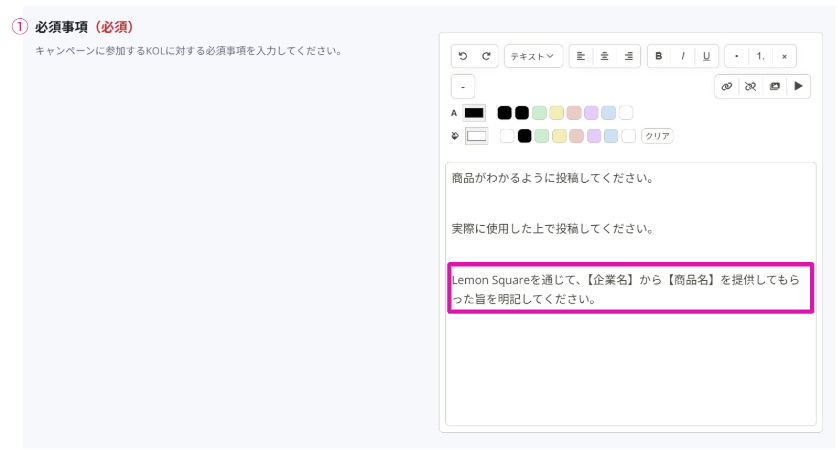Insert a numbered list
838x450 pixels.
coord(761,56)
